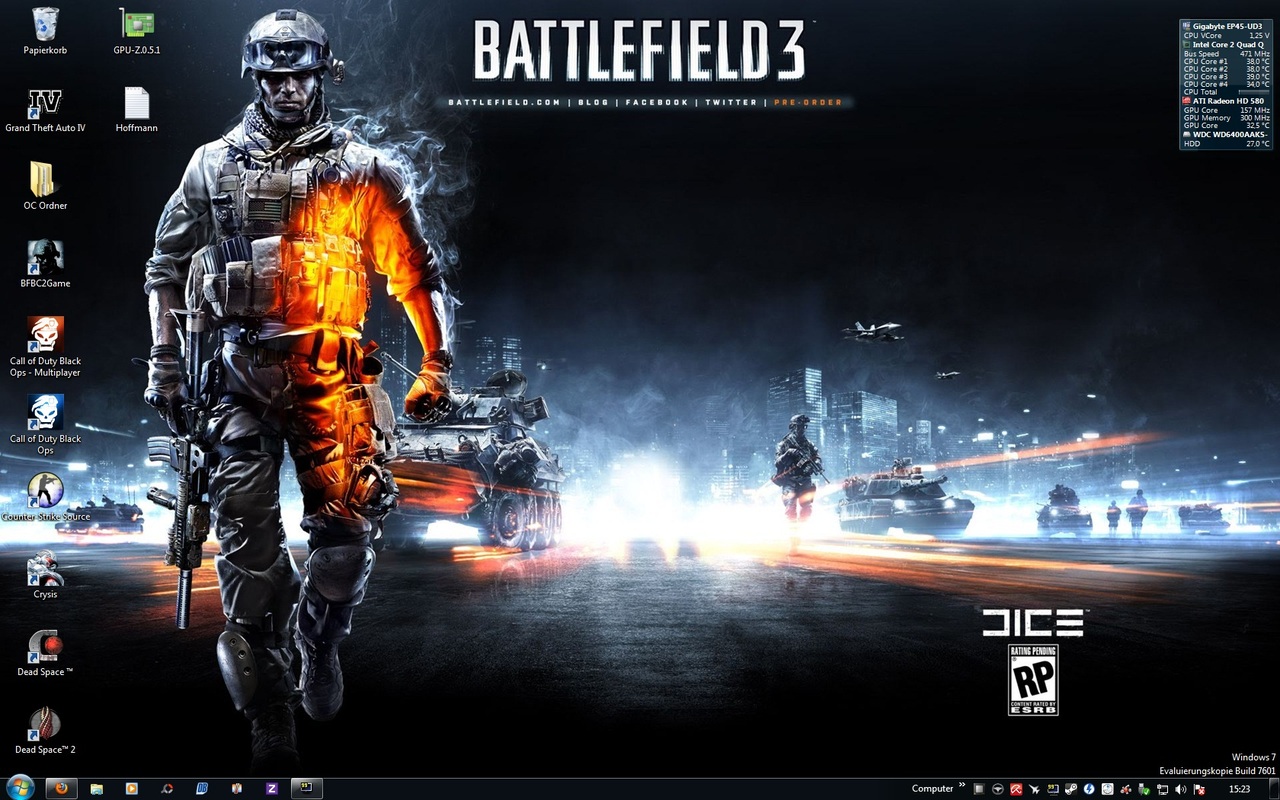
Task: Open Avira red umbrella tray icon
Action: click(1016, 789)
